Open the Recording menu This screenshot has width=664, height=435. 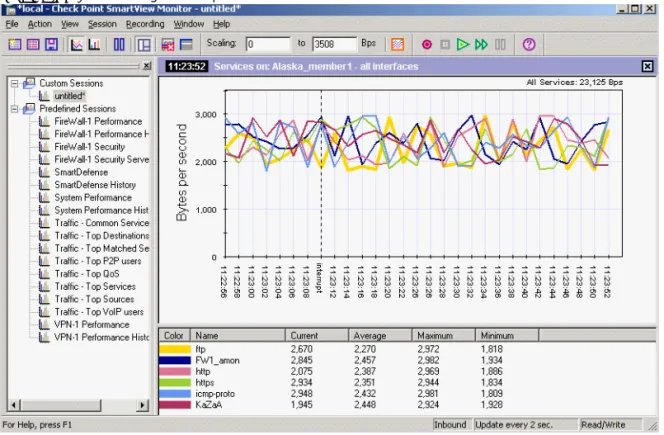[x=145, y=24]
